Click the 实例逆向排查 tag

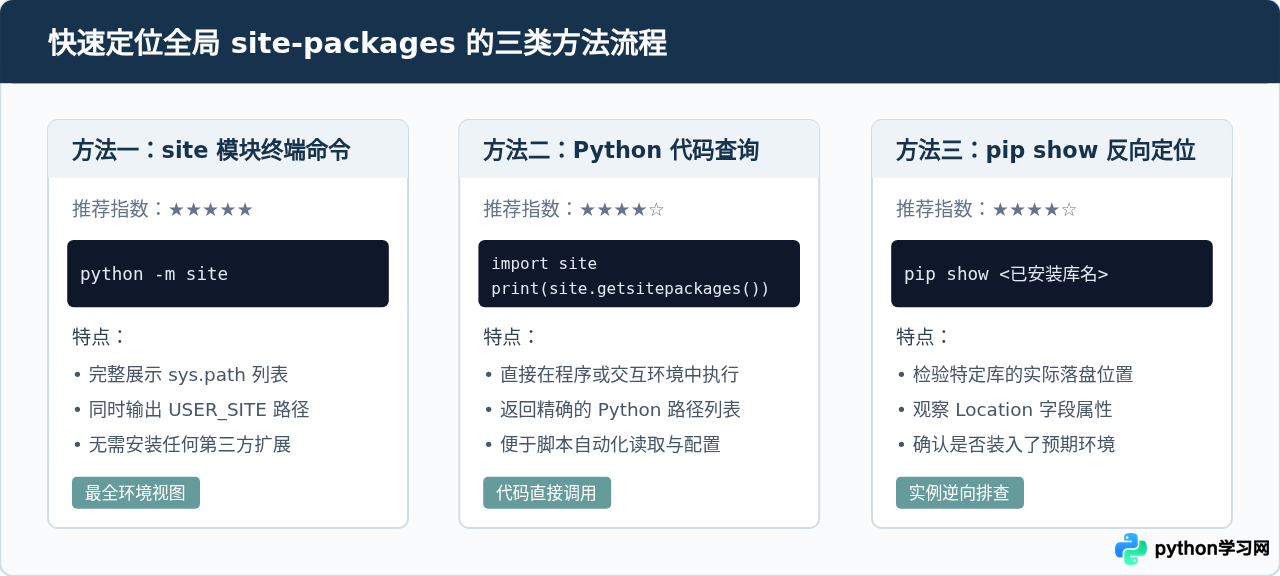(960, 493)
